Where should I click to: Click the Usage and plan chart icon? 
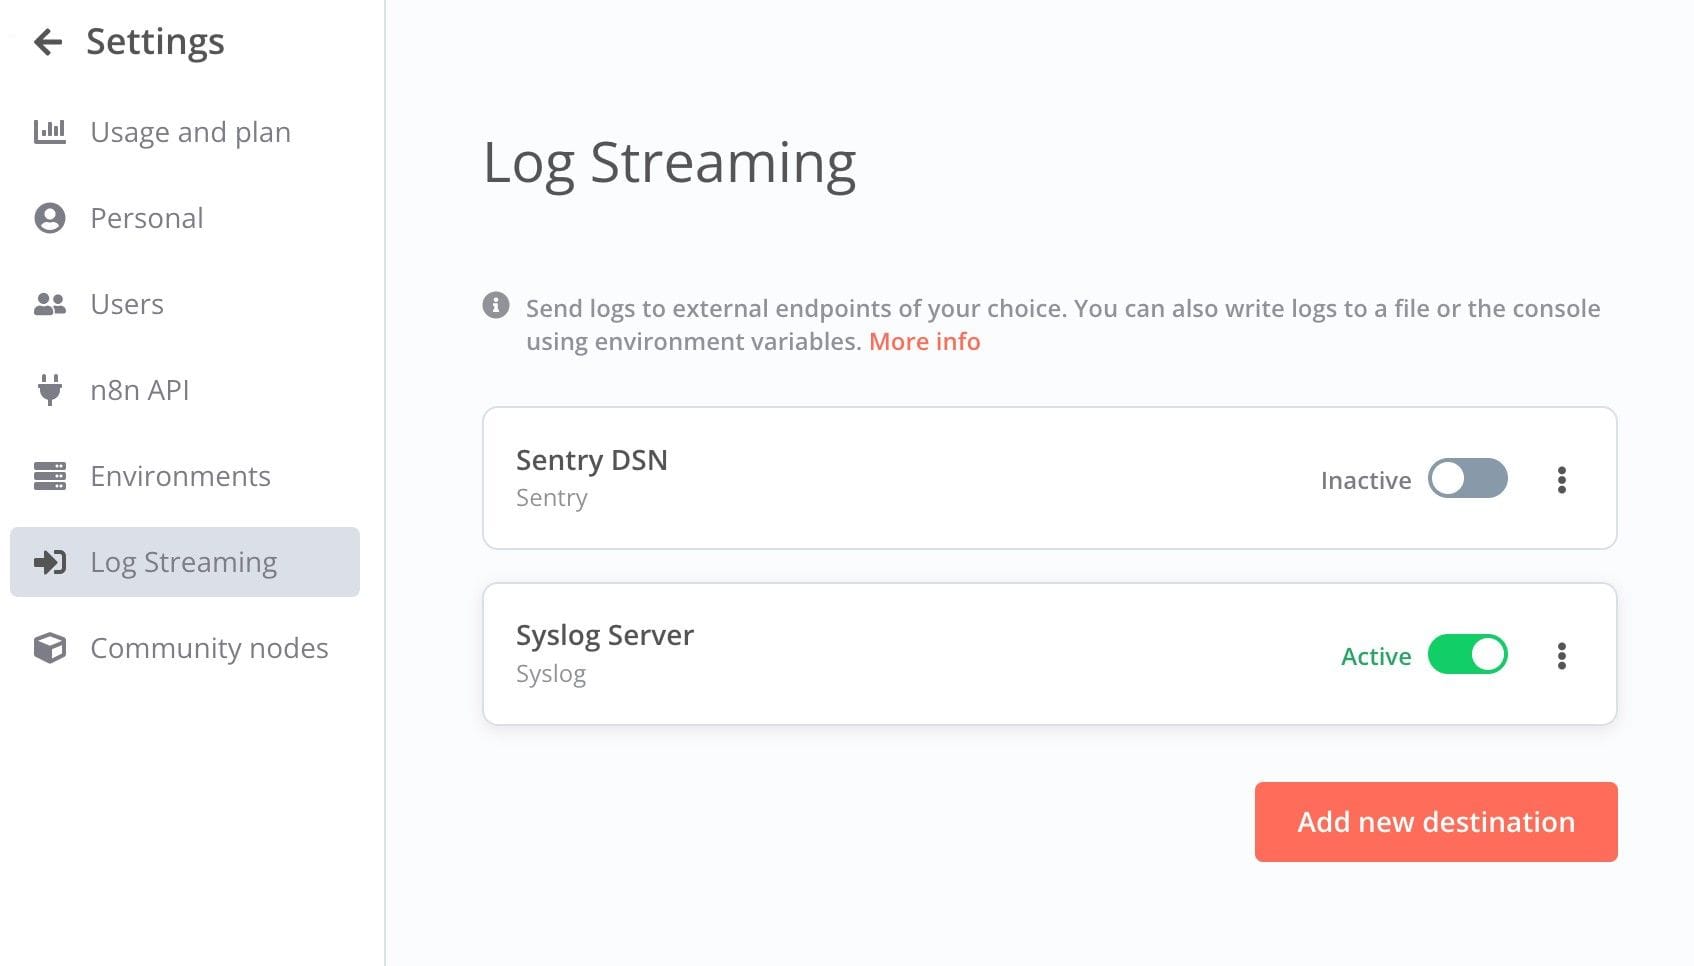pos(49,132)
